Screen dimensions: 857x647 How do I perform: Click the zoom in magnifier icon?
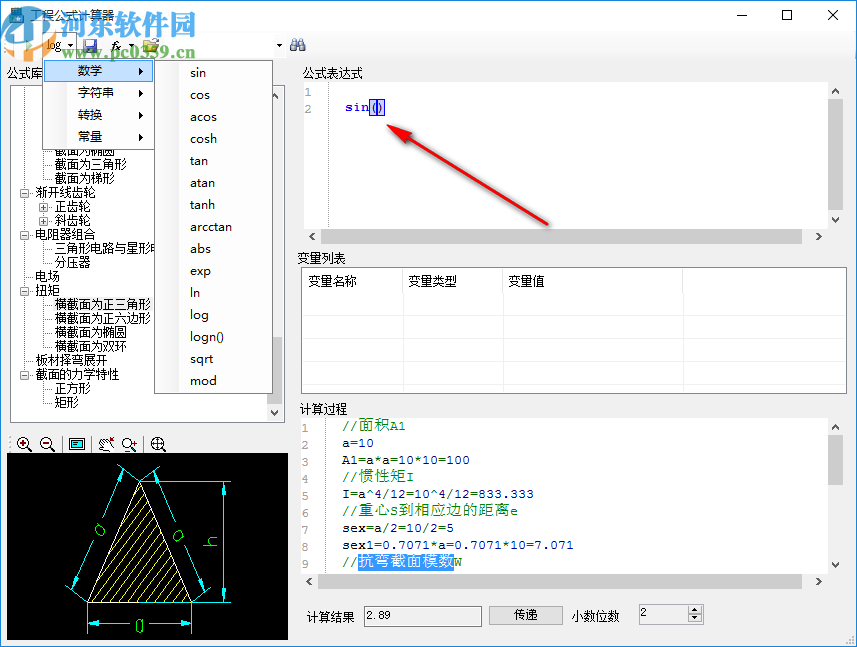pos(24,444)
